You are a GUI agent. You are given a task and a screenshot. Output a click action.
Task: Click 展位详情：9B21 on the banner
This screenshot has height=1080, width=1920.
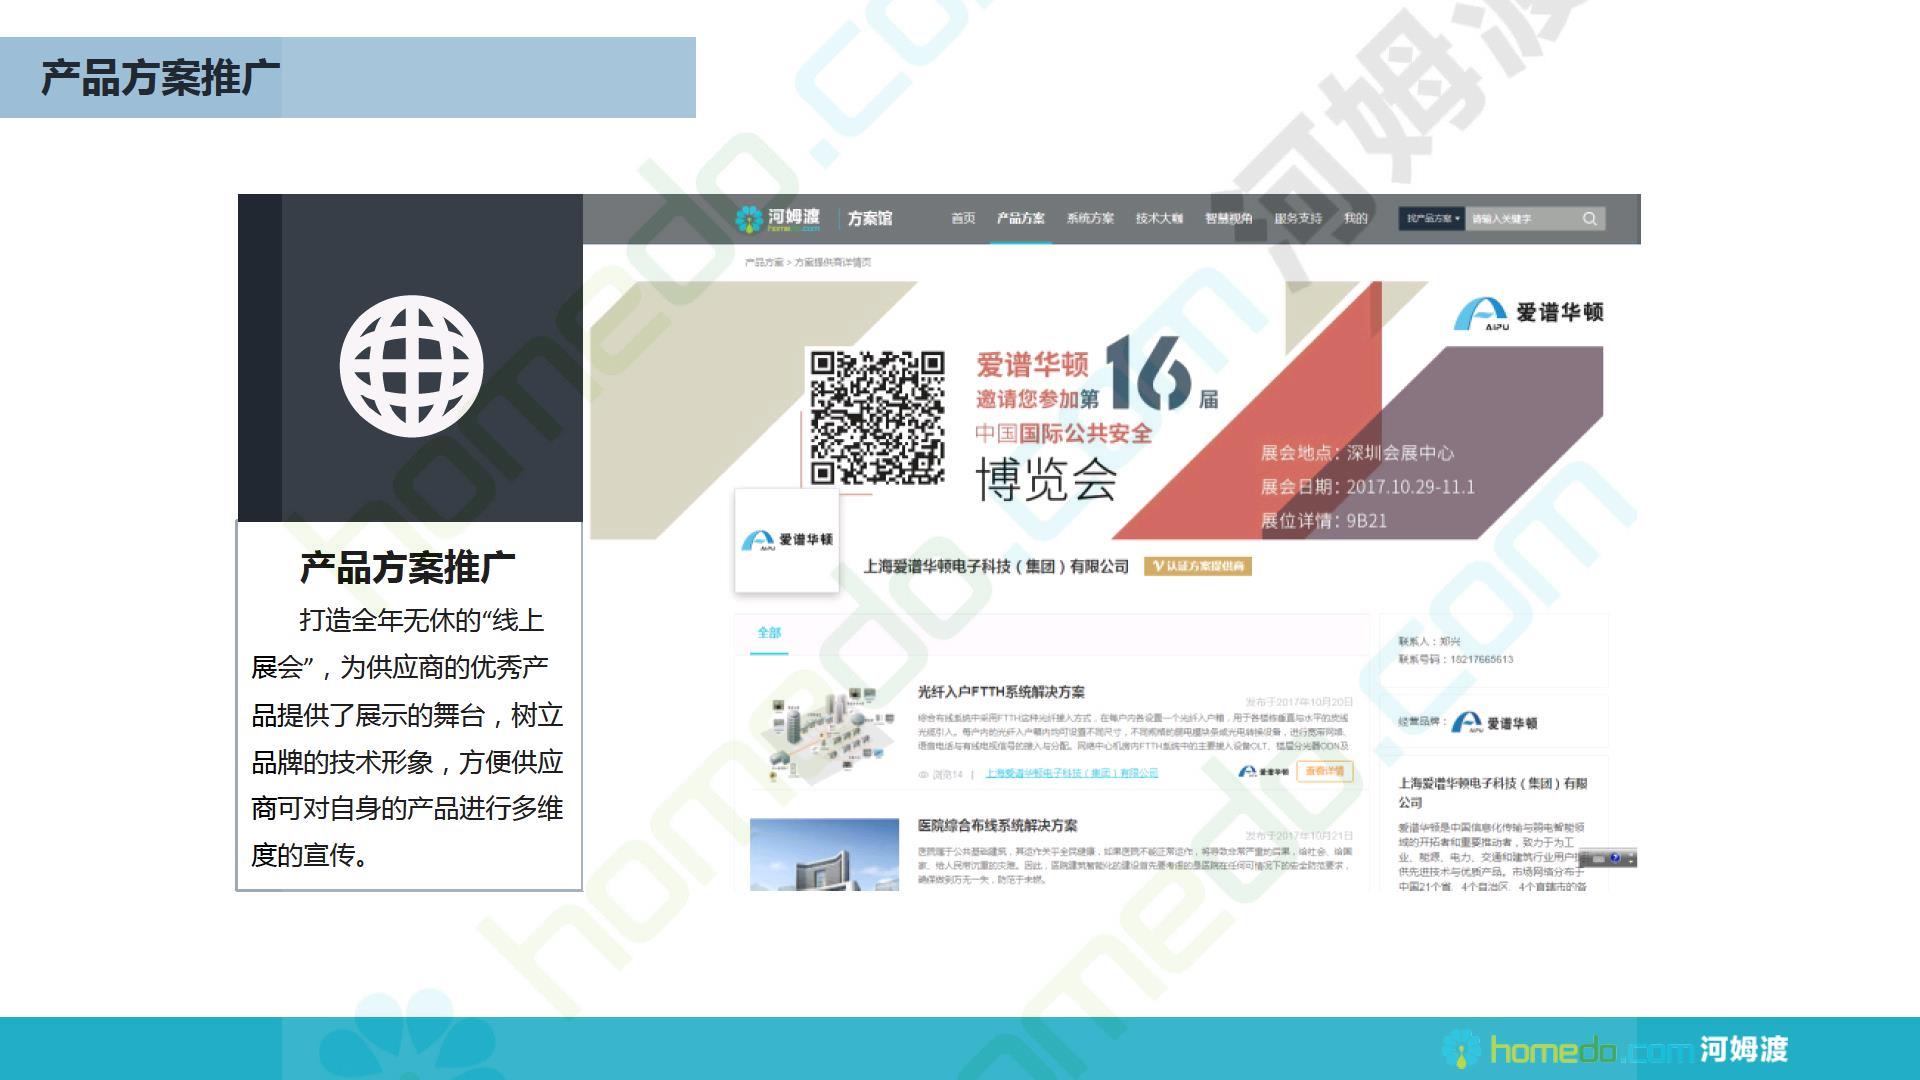point(1323,521)
